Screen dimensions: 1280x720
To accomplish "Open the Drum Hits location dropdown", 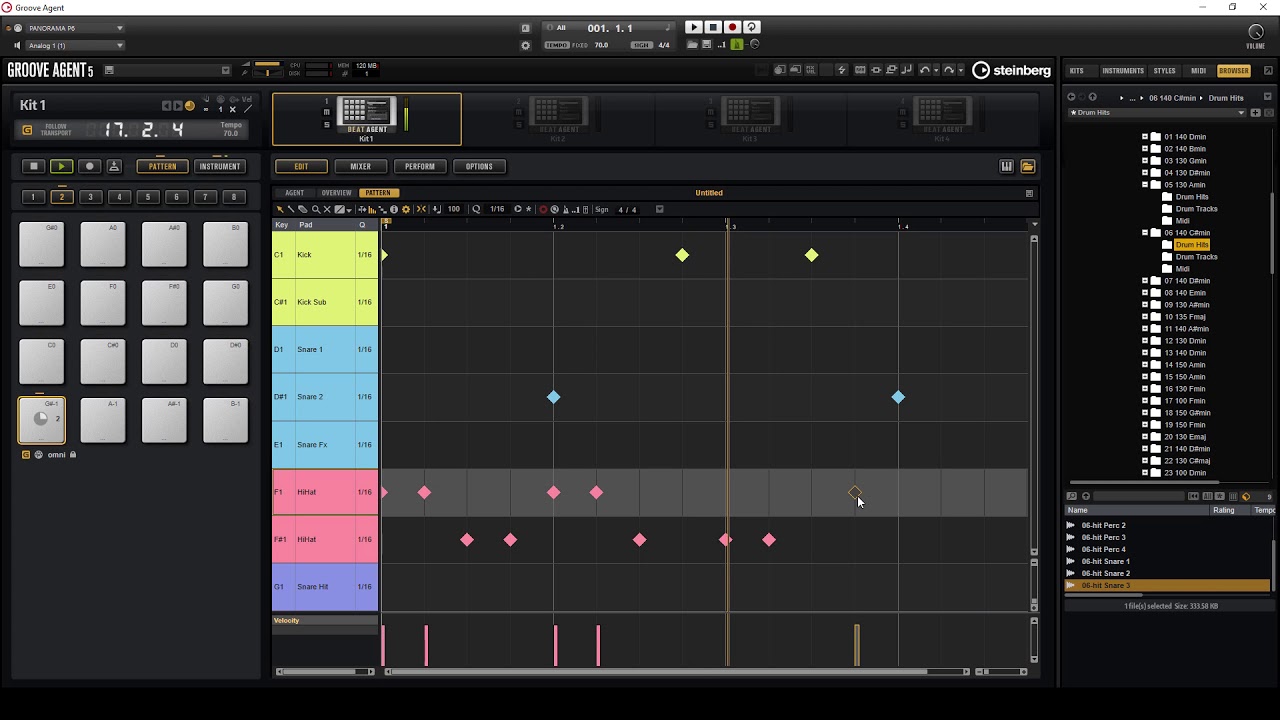I will pos(1157,113).
